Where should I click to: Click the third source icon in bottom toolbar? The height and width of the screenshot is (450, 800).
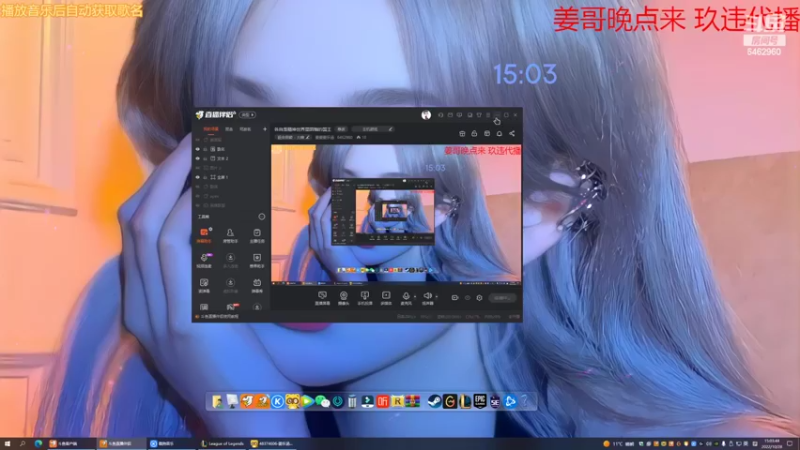tap(365, 298)
